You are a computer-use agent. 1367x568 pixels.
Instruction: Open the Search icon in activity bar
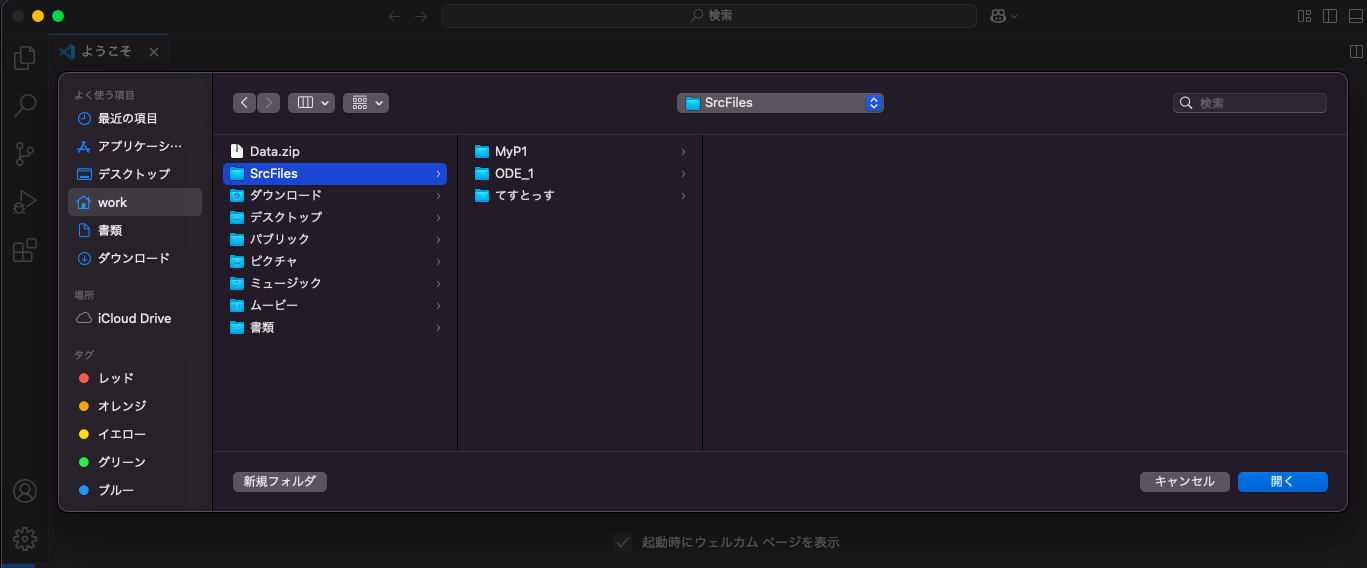pyautogui.click(x=25, y=105)
